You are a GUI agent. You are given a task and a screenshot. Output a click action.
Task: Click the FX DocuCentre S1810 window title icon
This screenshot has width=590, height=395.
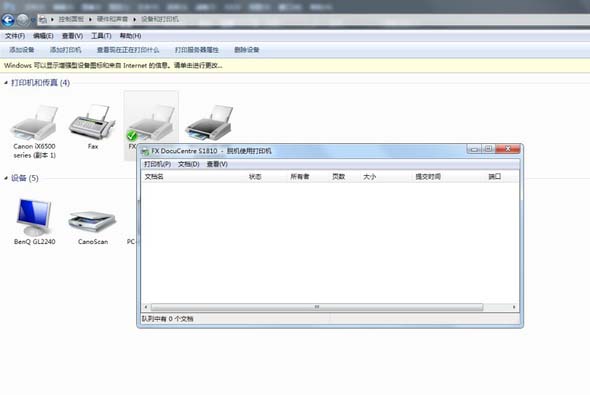point(145,152)
